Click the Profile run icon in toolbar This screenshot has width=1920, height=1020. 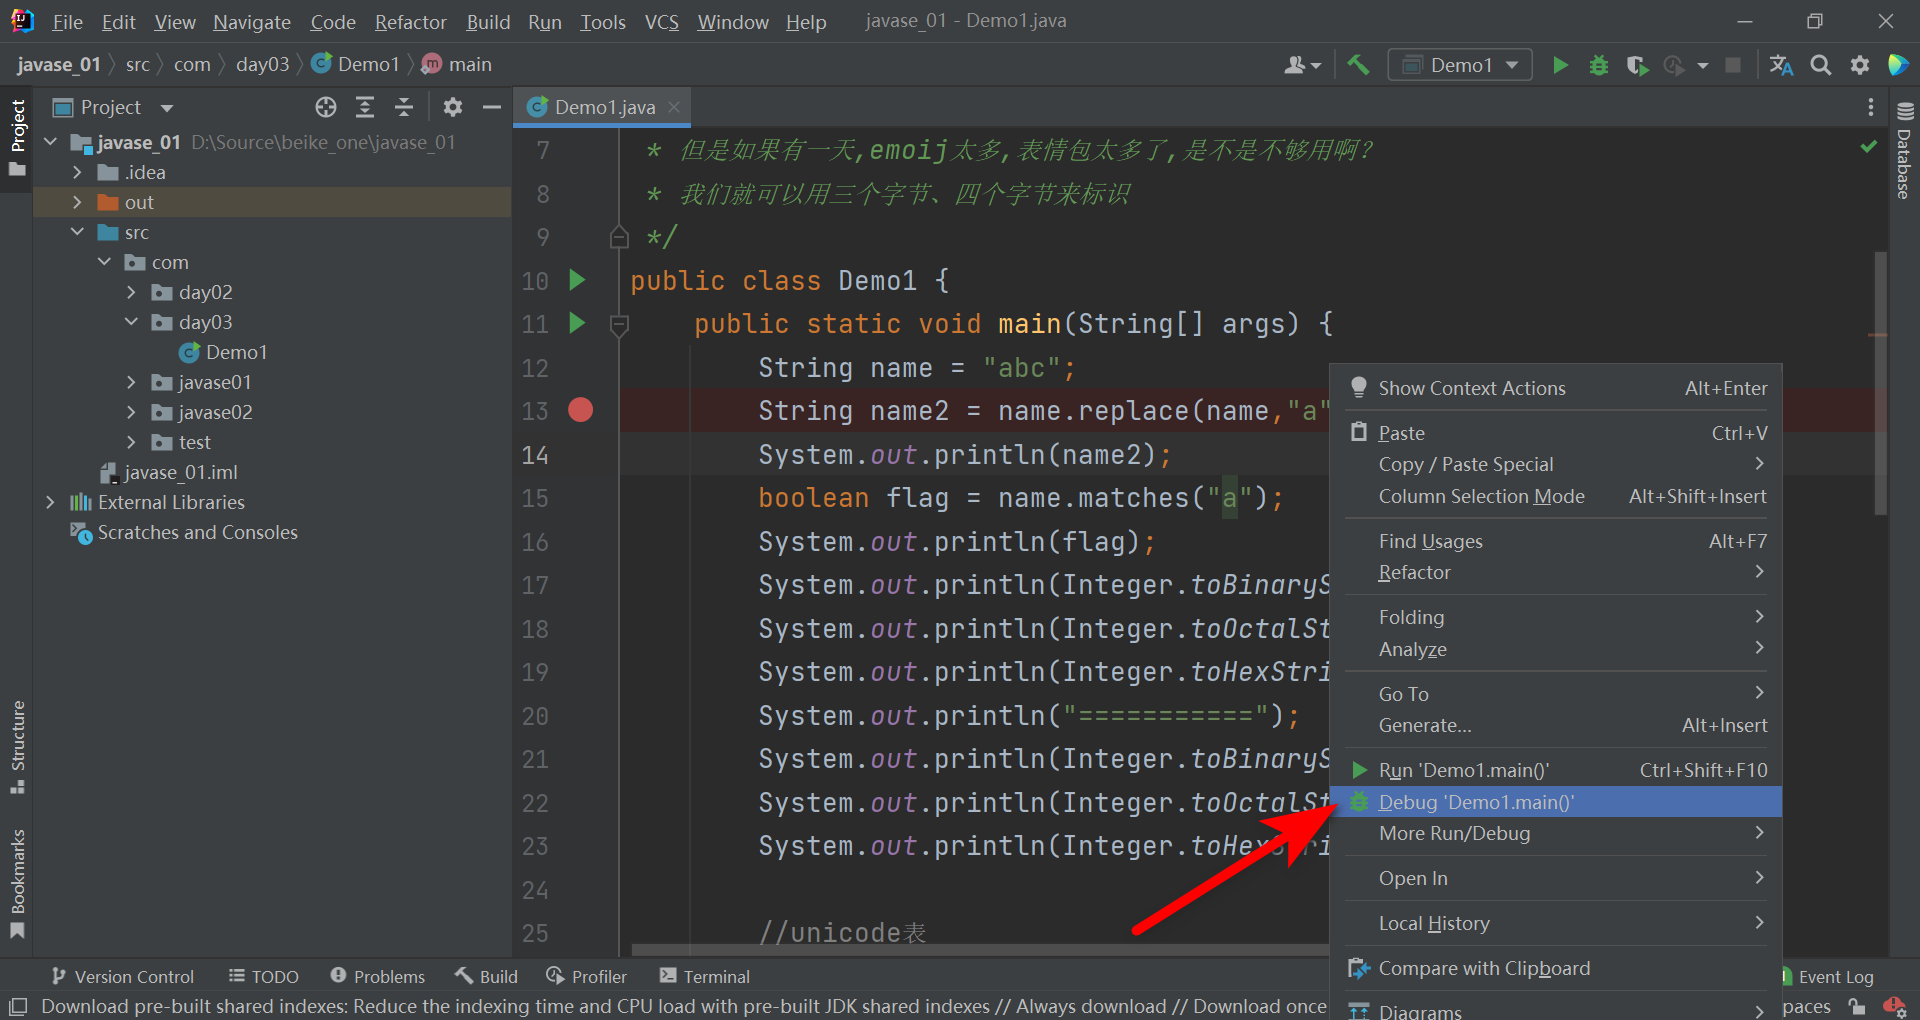[x=1674, y=65]
